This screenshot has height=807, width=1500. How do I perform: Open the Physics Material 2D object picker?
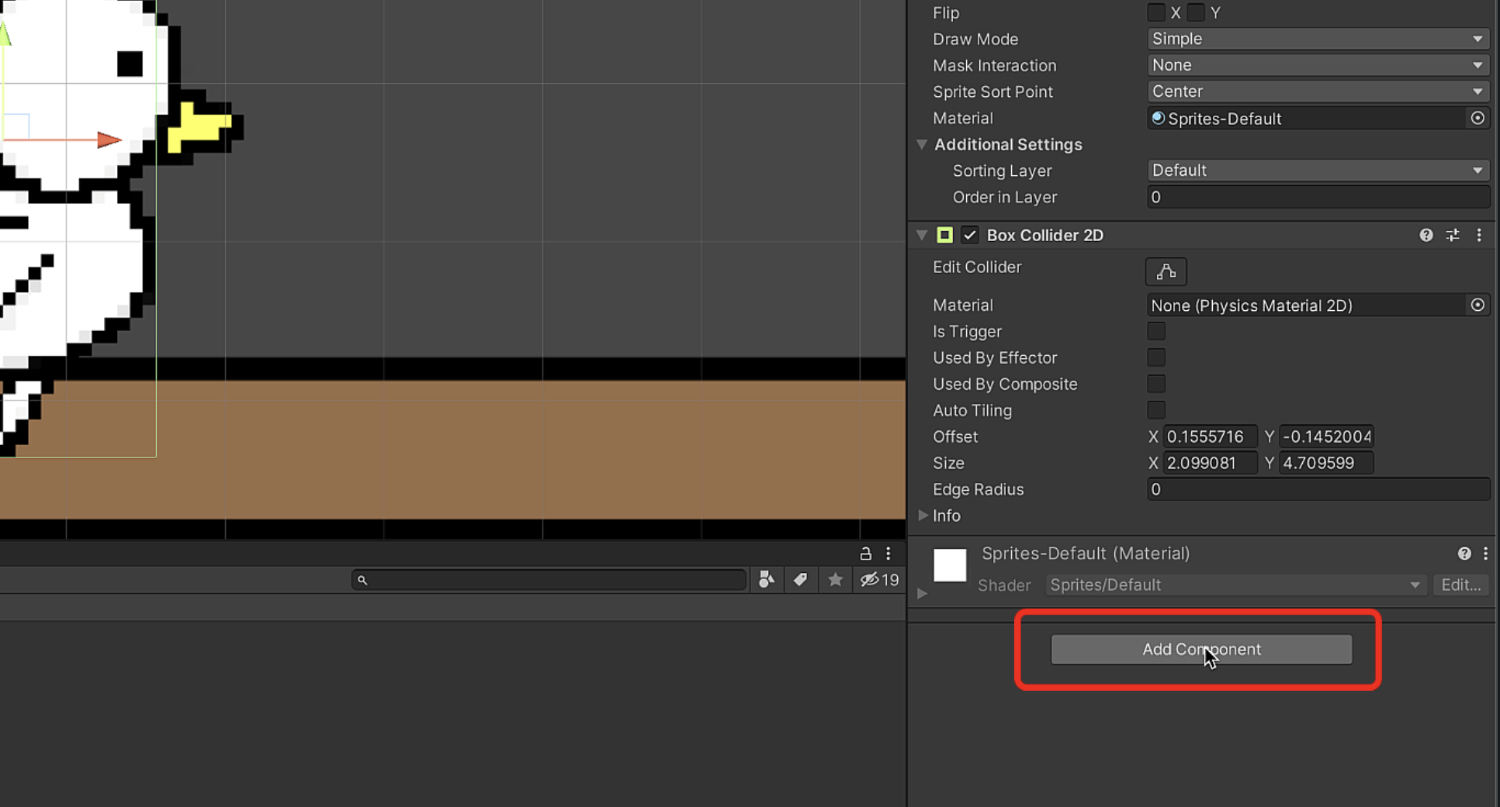point(1477,305)
